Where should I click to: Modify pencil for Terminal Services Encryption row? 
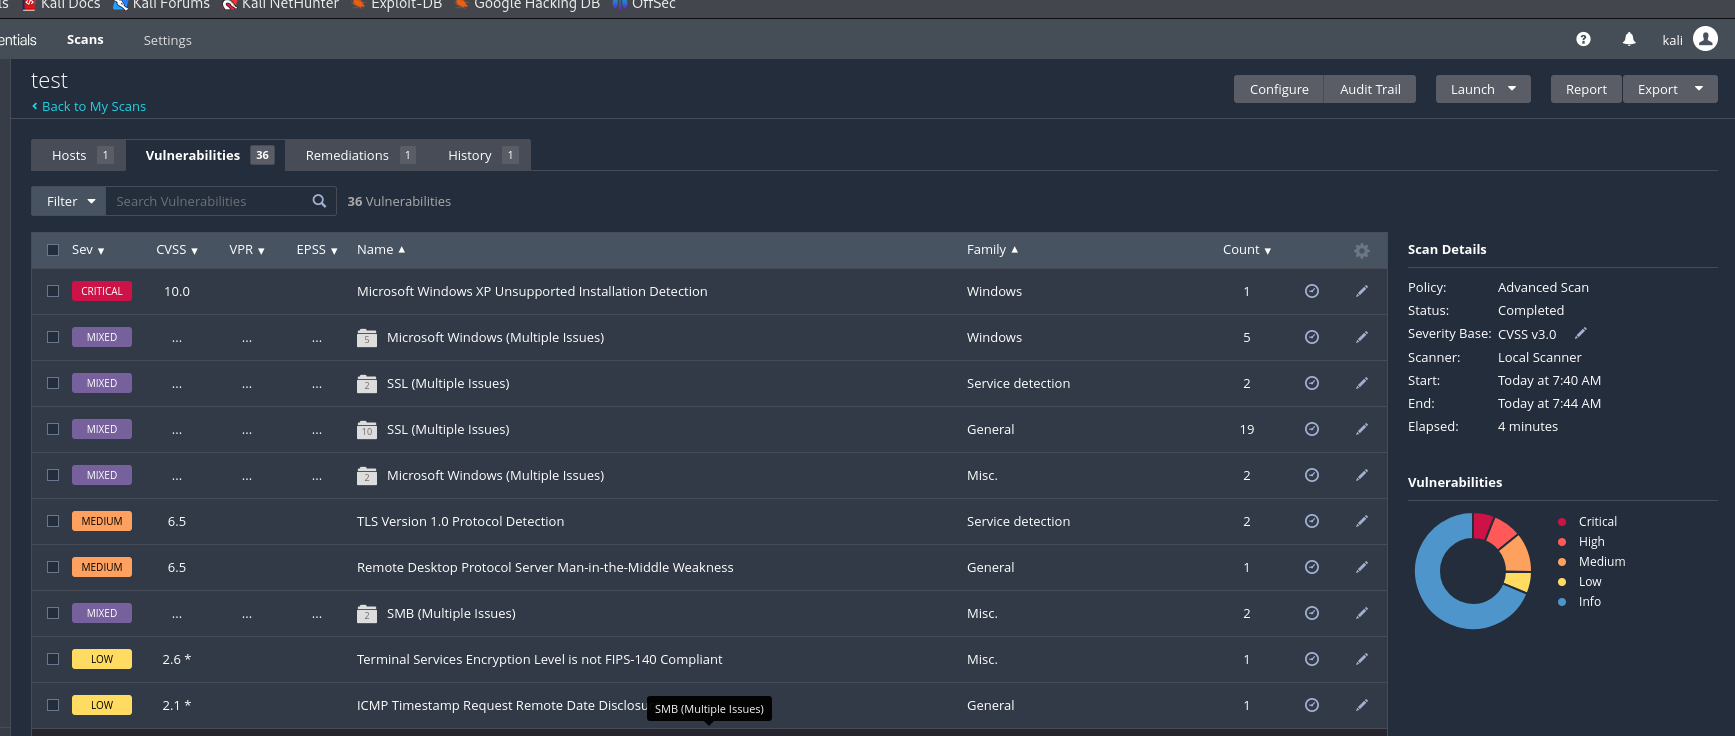(x=1362, y=659)
